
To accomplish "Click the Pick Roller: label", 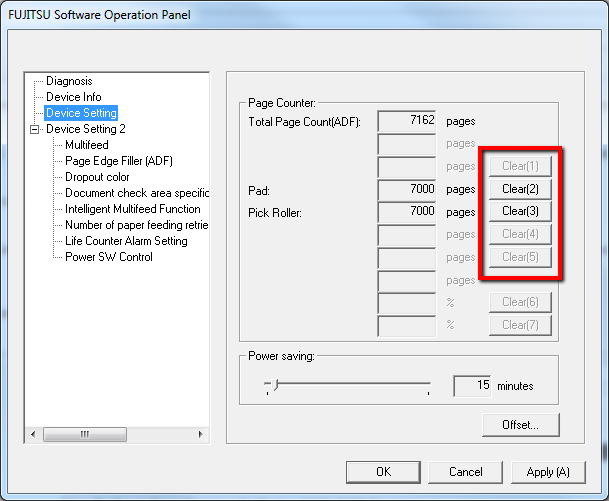I will tap(275, 213).
